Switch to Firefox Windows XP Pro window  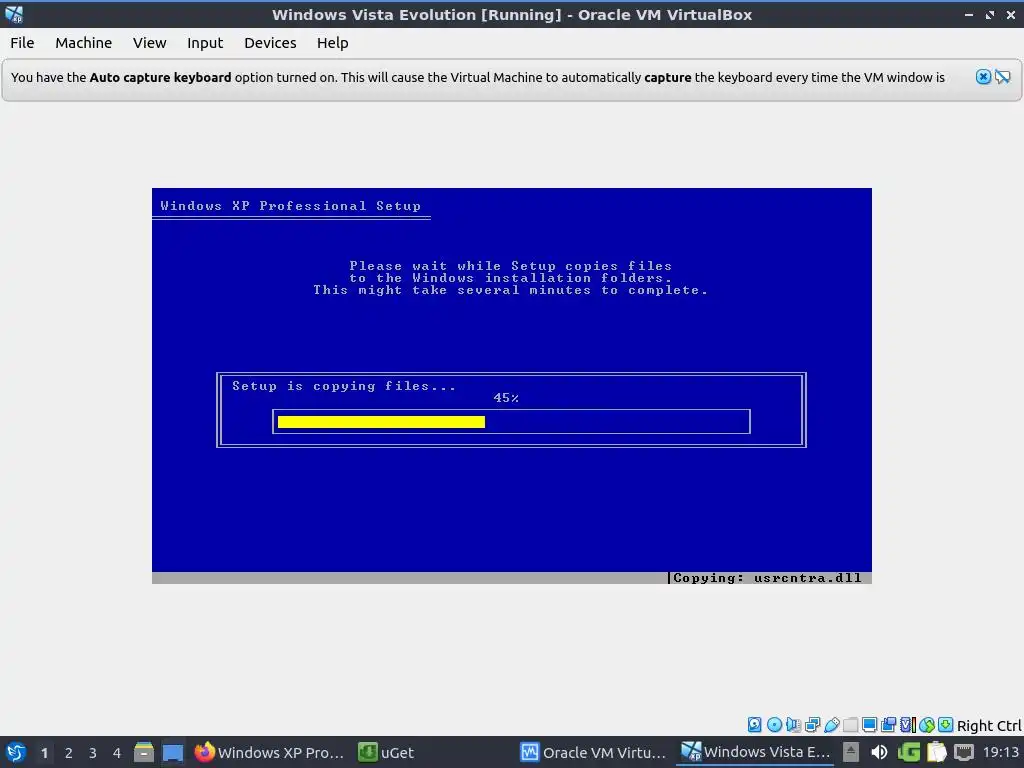coord(269,752)
